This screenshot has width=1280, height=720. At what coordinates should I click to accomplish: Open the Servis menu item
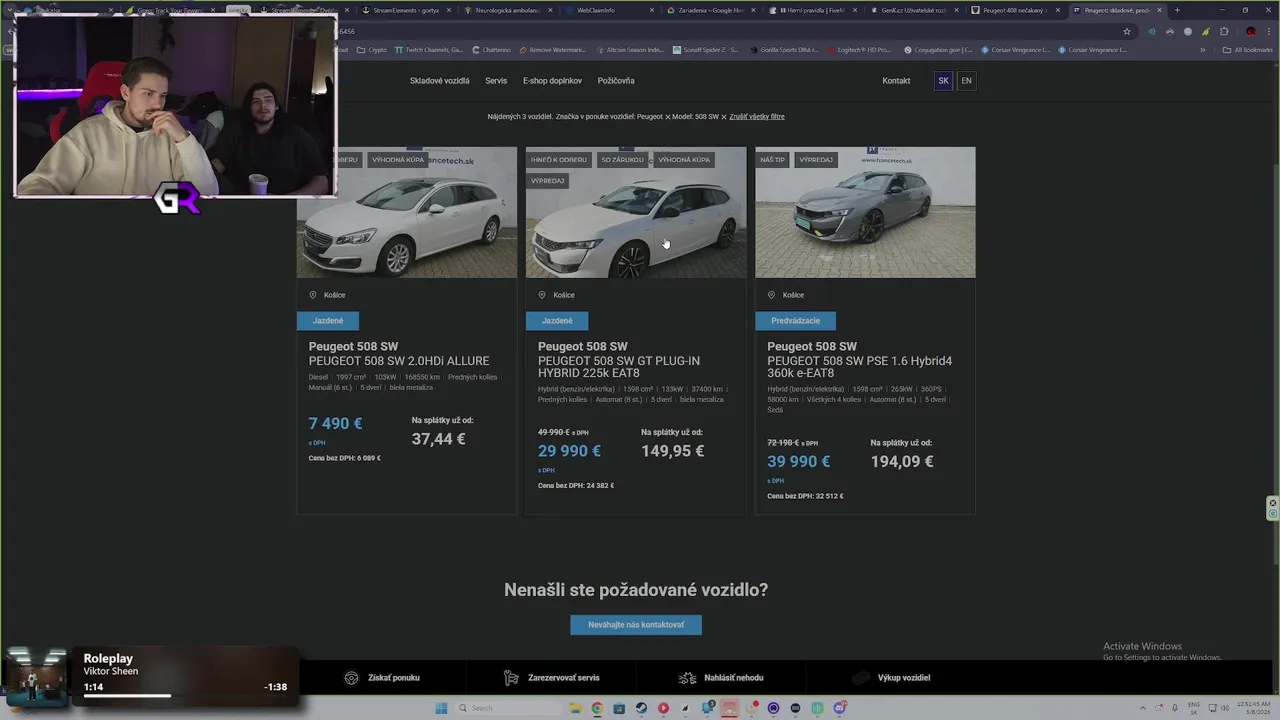[x=496, y=81]
